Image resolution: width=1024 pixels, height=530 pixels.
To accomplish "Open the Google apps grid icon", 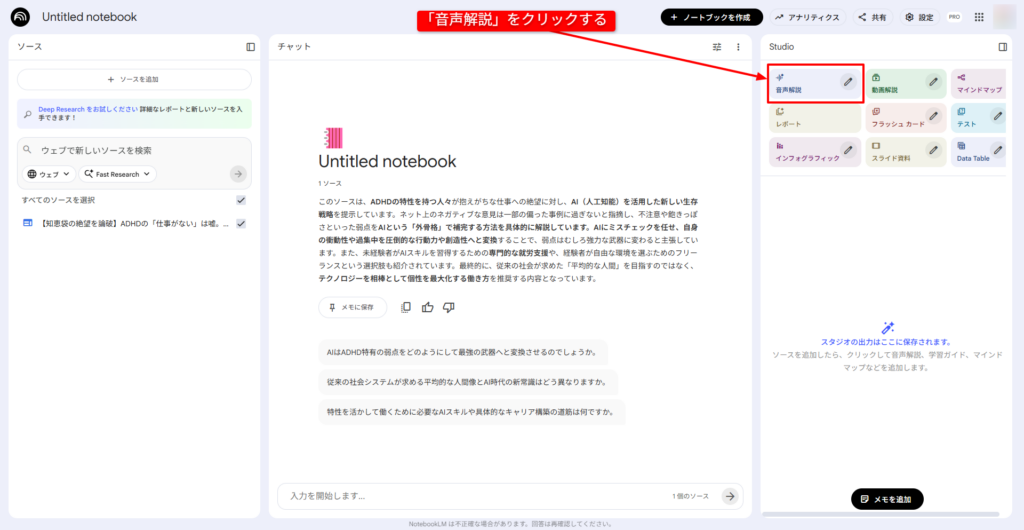I will (979, 17).
